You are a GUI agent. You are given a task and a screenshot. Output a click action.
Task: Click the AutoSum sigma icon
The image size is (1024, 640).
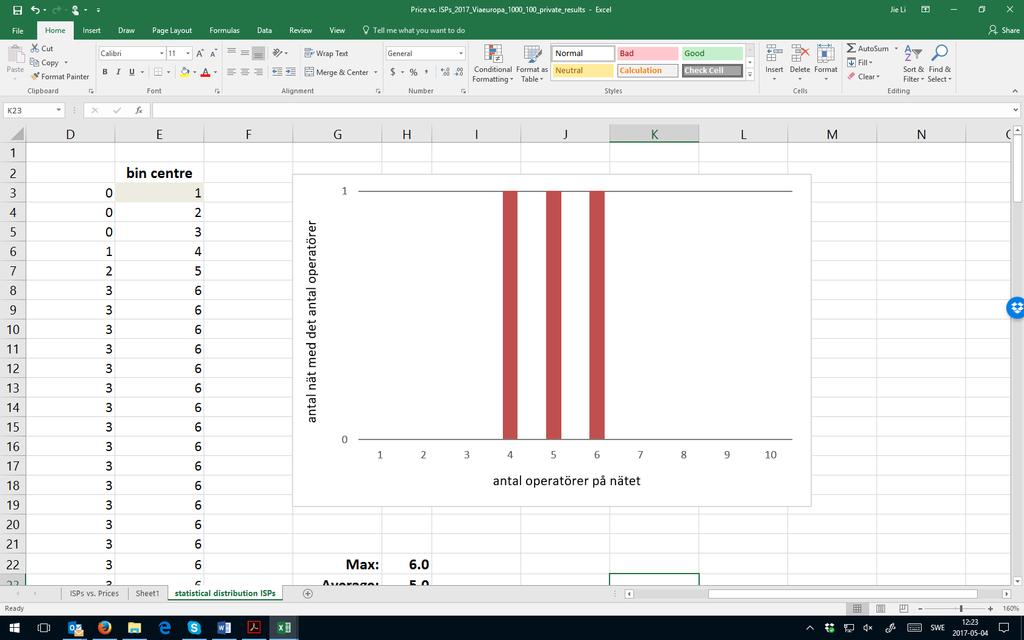[851, 48]
